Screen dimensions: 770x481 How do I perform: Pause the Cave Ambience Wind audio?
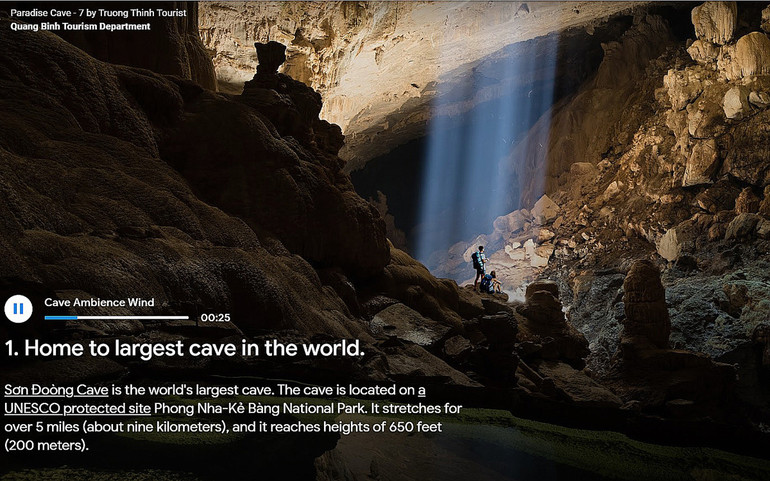point(18,309)
